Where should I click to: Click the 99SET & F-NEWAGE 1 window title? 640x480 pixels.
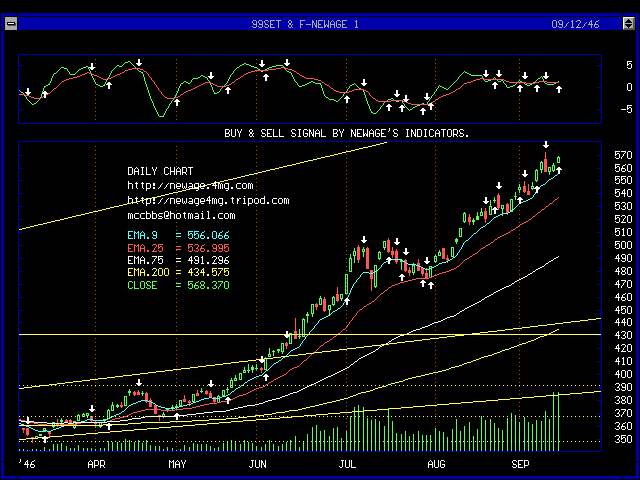click(x=305, y=24)
